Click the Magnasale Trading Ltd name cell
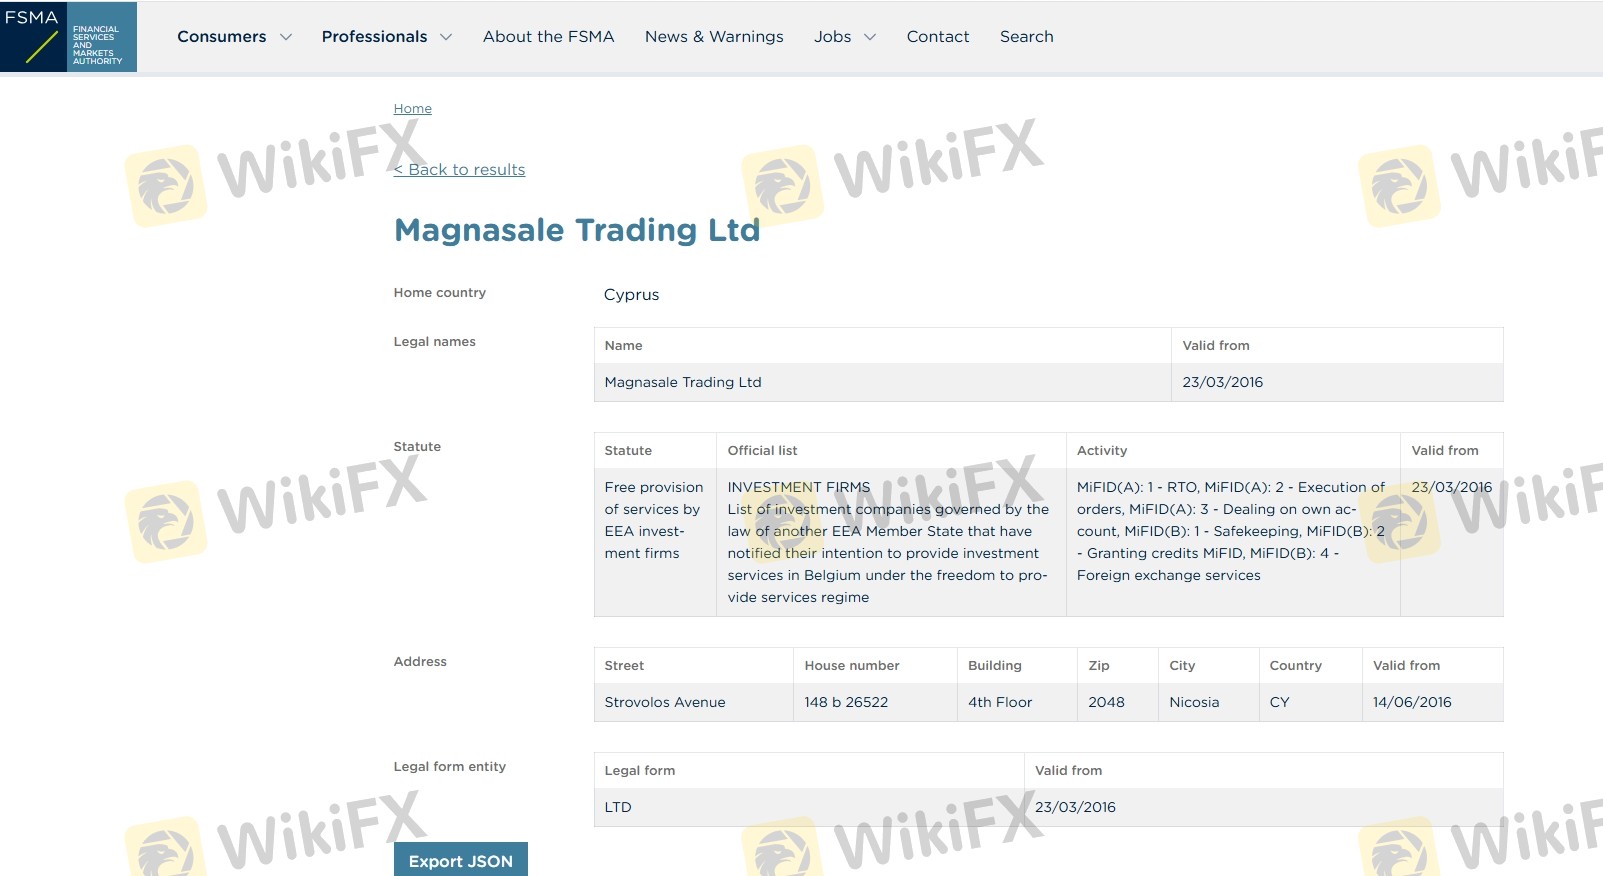This screenshot has height=876, width=1603. [883, 382]
